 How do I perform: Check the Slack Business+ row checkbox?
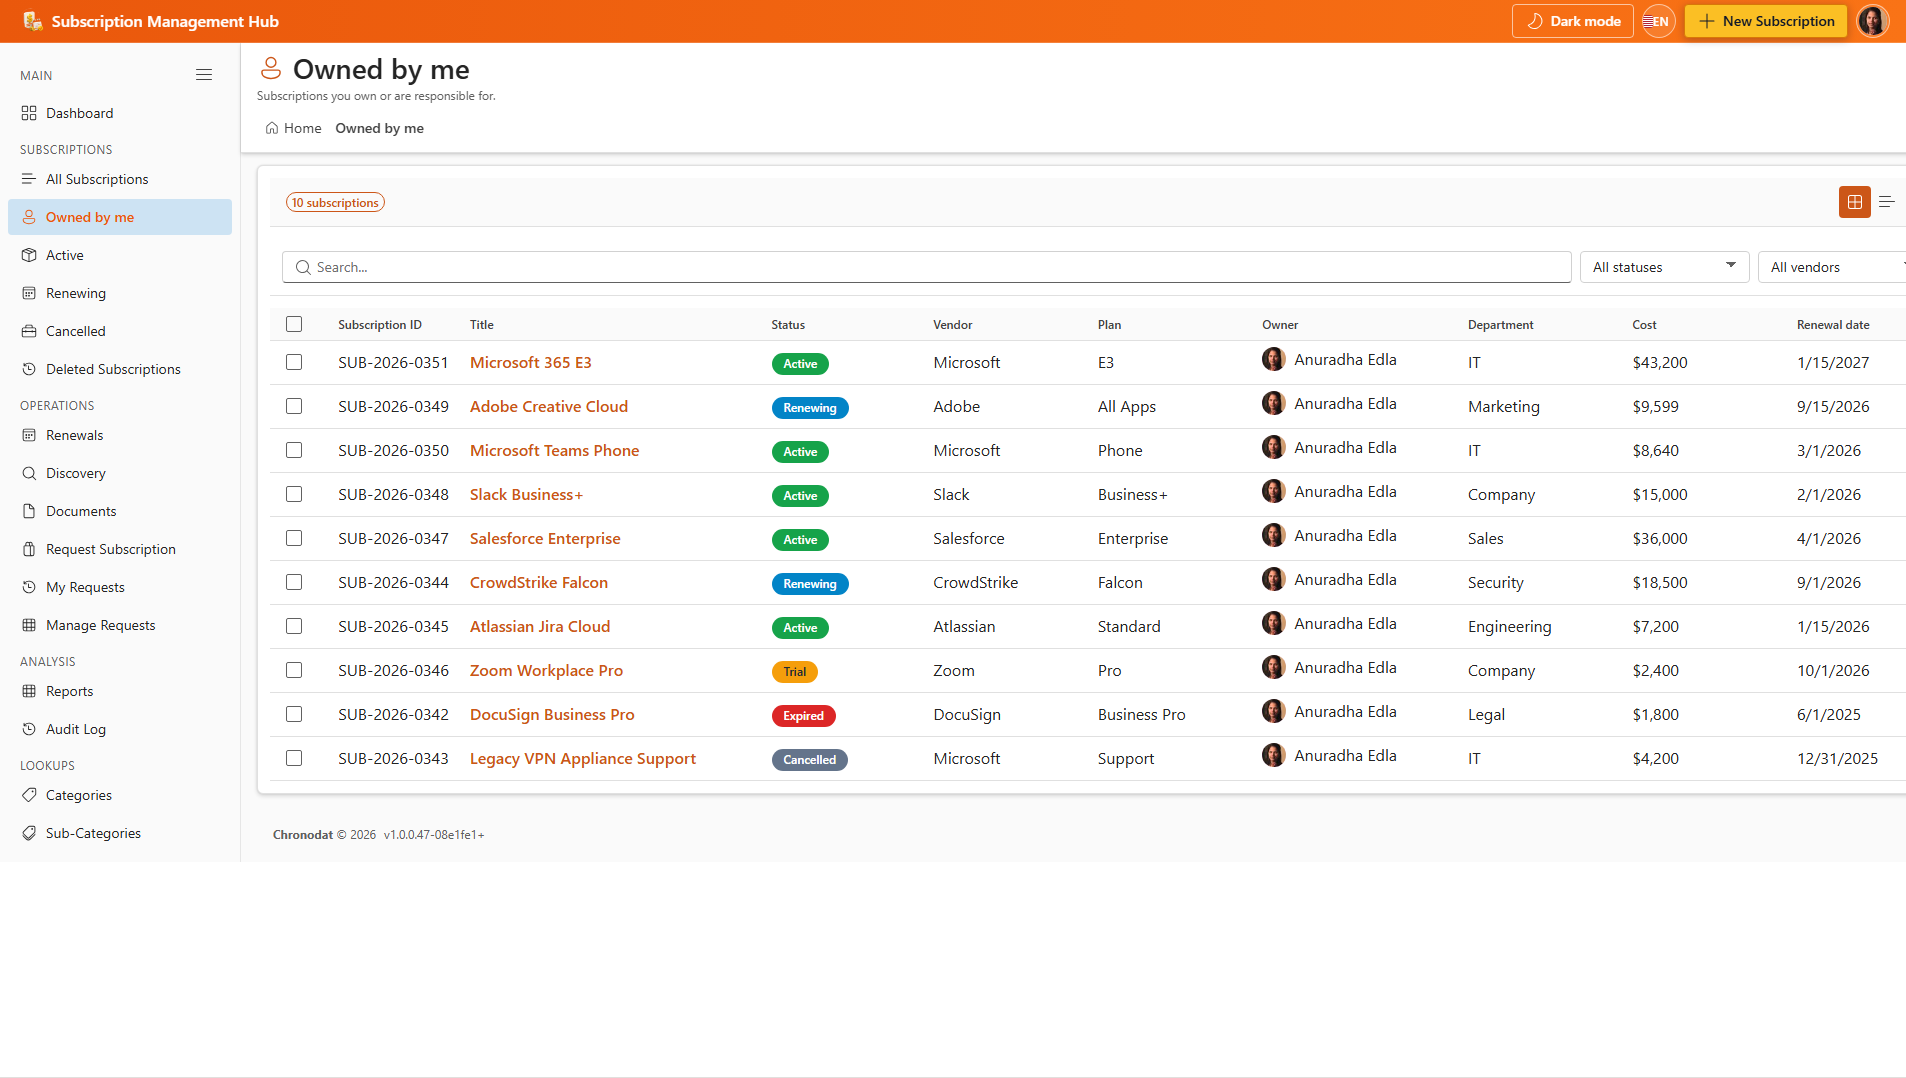(x=294, y=494)
